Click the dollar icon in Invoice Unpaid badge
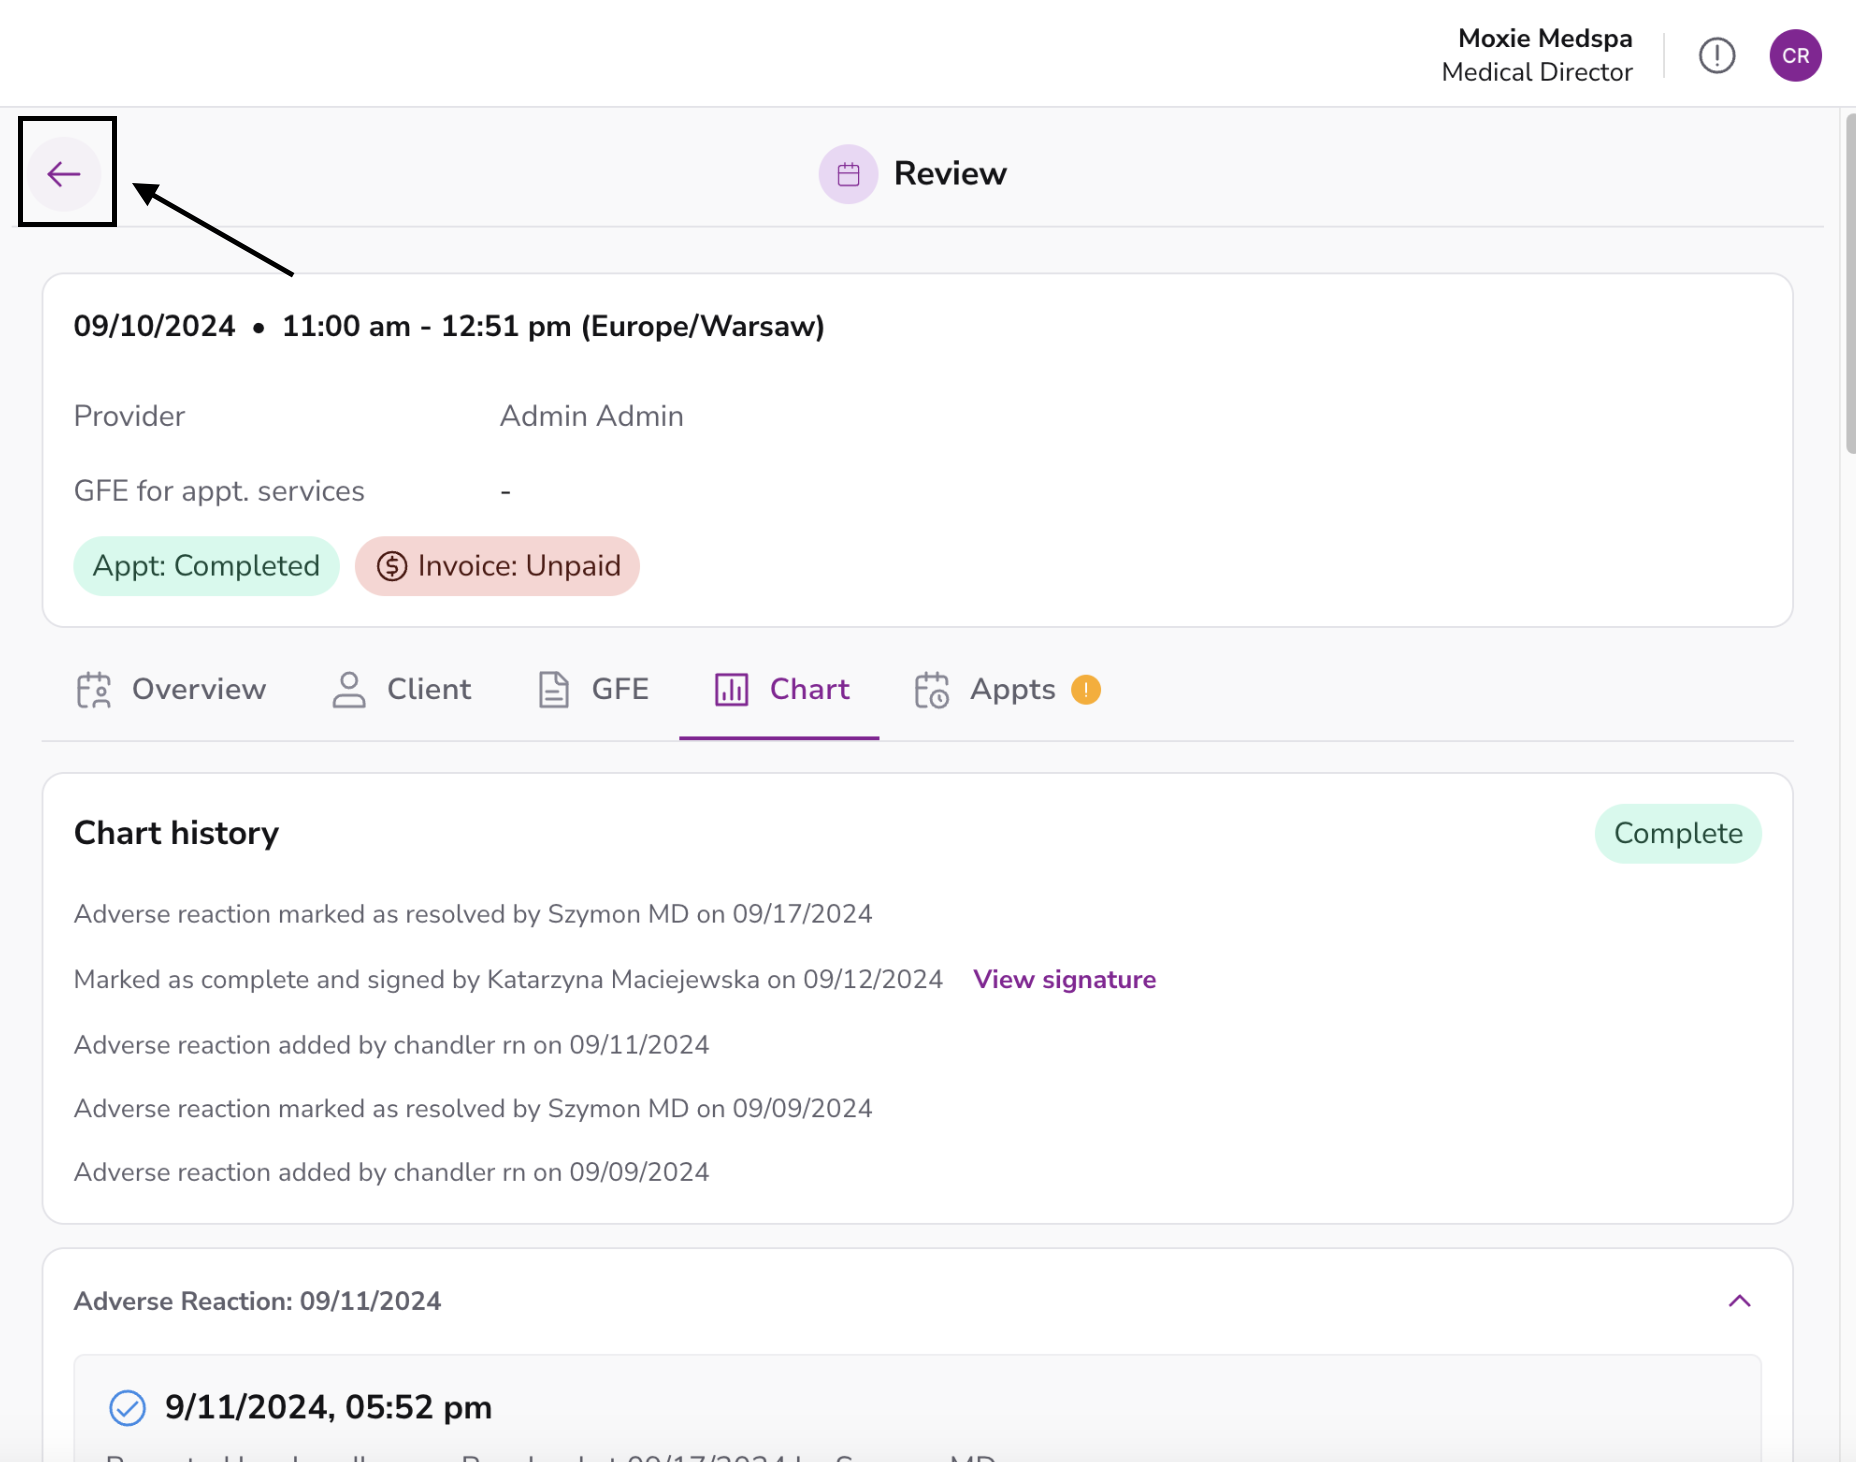Image resolution: width=1856 pixels, height=1462 pixels. click(x=392, y=566)
